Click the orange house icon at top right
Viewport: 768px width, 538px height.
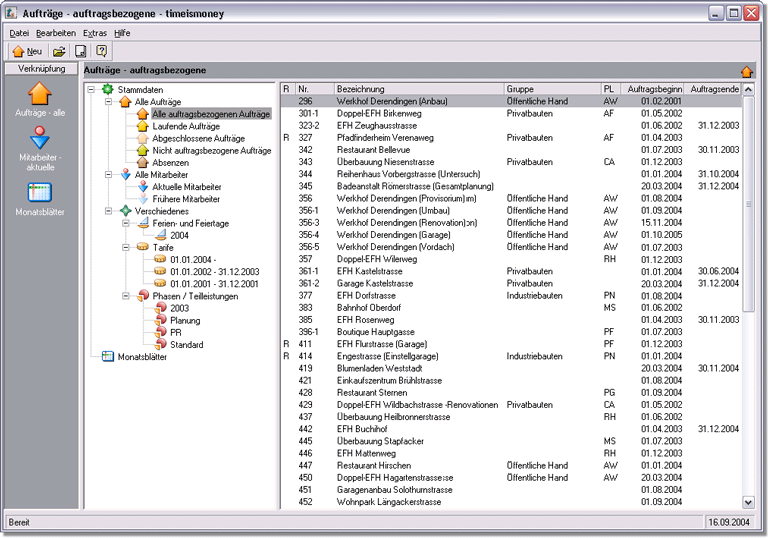(x=746, y=71)
